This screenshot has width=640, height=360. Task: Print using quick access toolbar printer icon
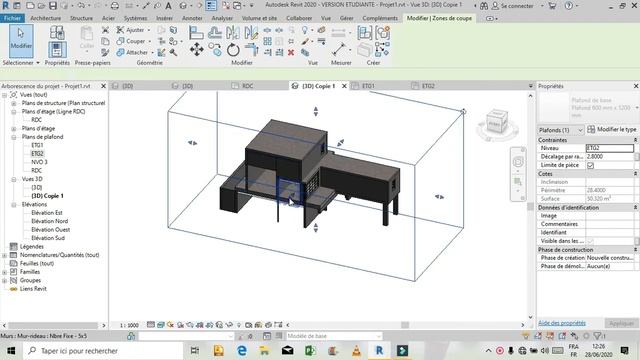click(115, 6)
